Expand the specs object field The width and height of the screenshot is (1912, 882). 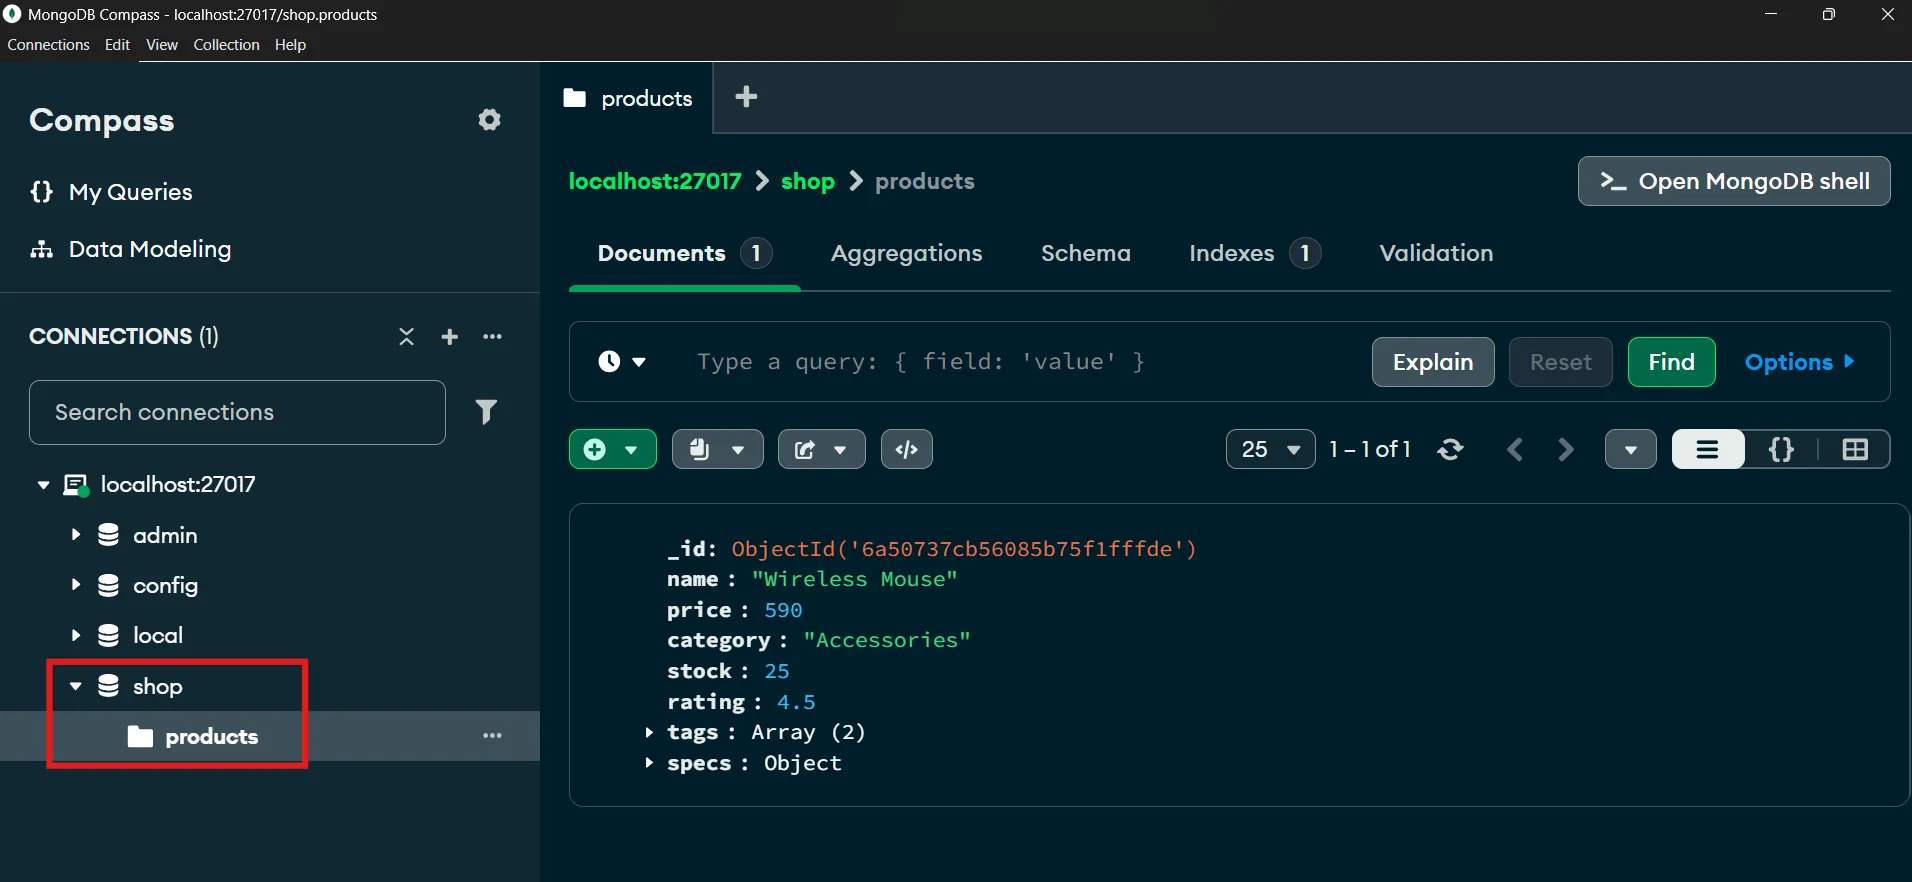[649, 763]
